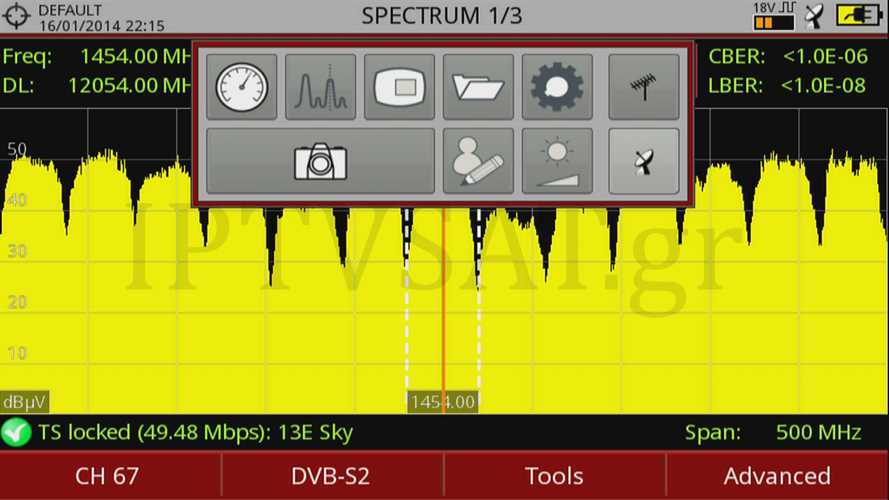Click the crosshair icon beside DEFAULT
The width and height of the screenshot is (889, 500).
coord(18,16)
